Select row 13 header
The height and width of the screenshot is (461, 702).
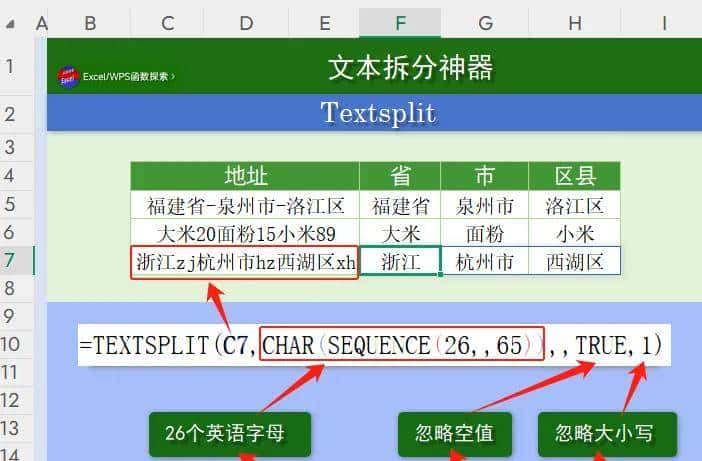point(16,428)
